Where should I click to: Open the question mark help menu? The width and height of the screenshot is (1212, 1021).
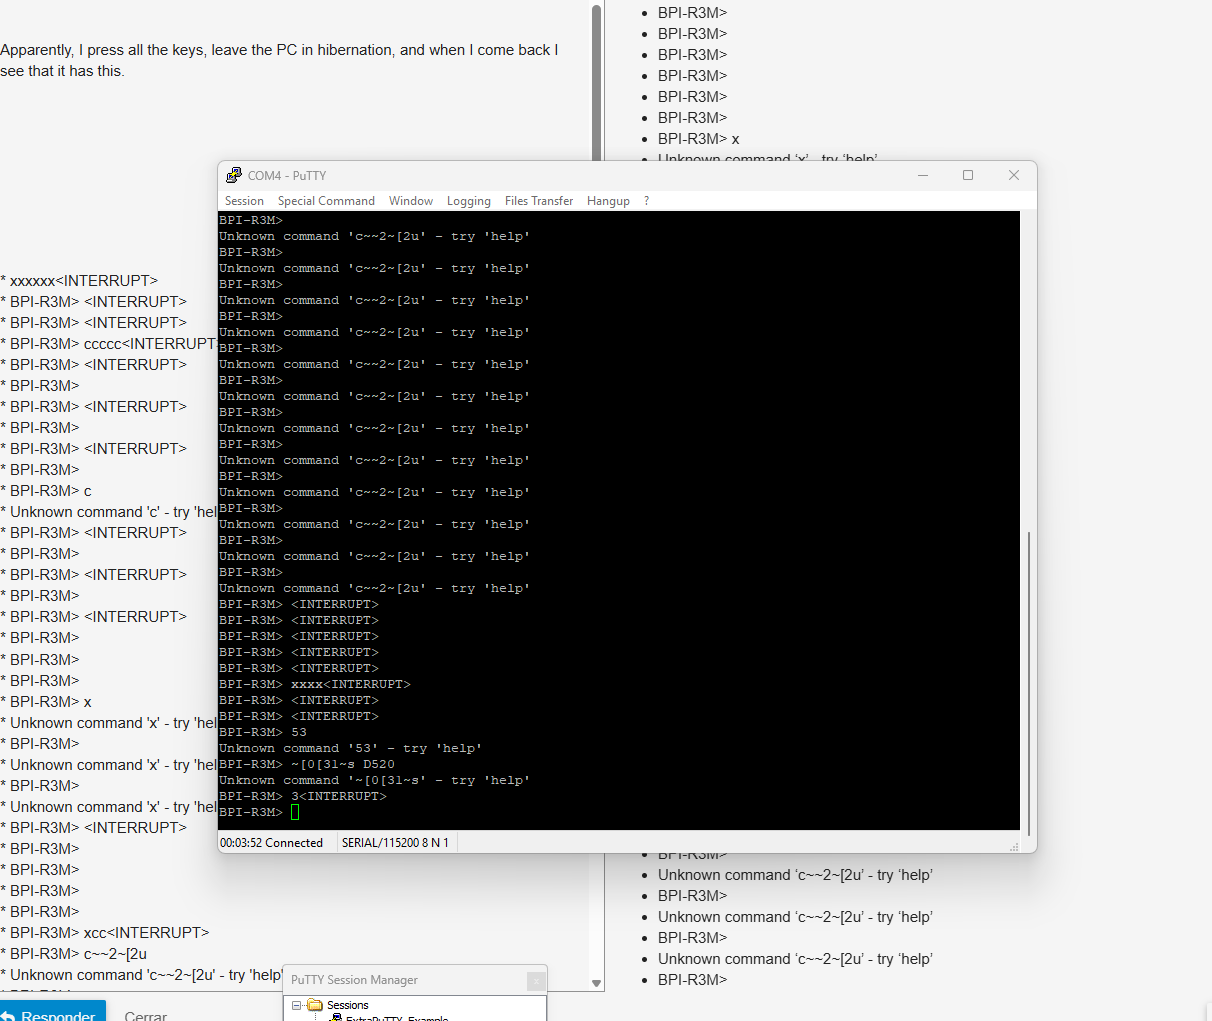(647, 201)
